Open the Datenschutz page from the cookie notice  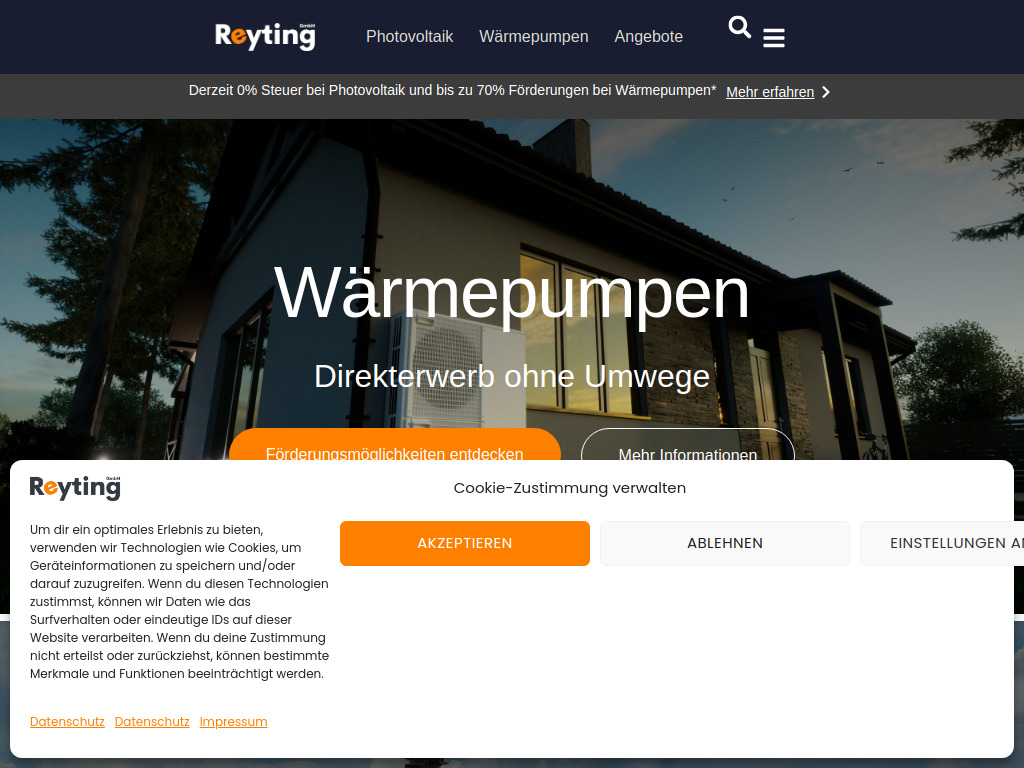(67, 721)
